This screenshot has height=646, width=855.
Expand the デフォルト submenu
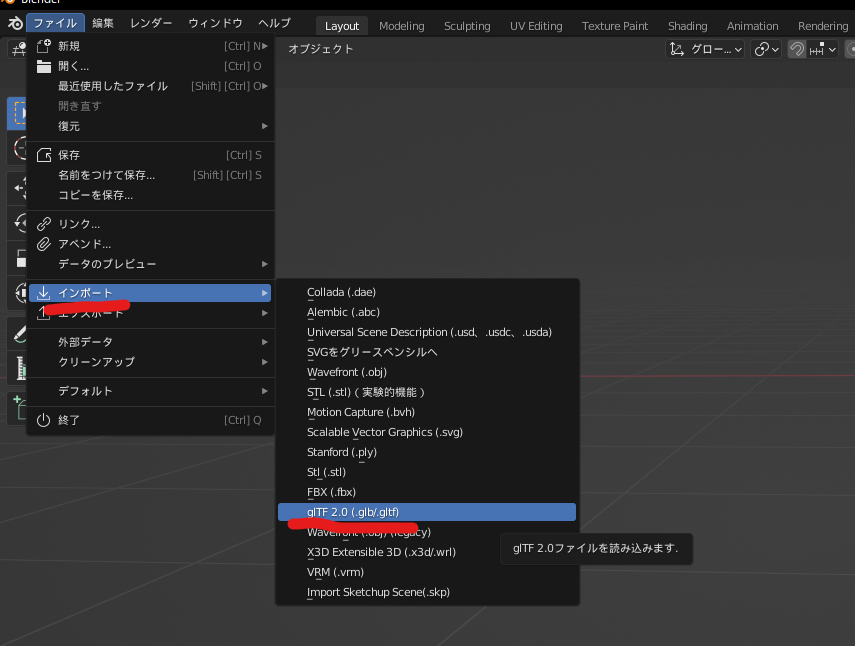[150, 391]
